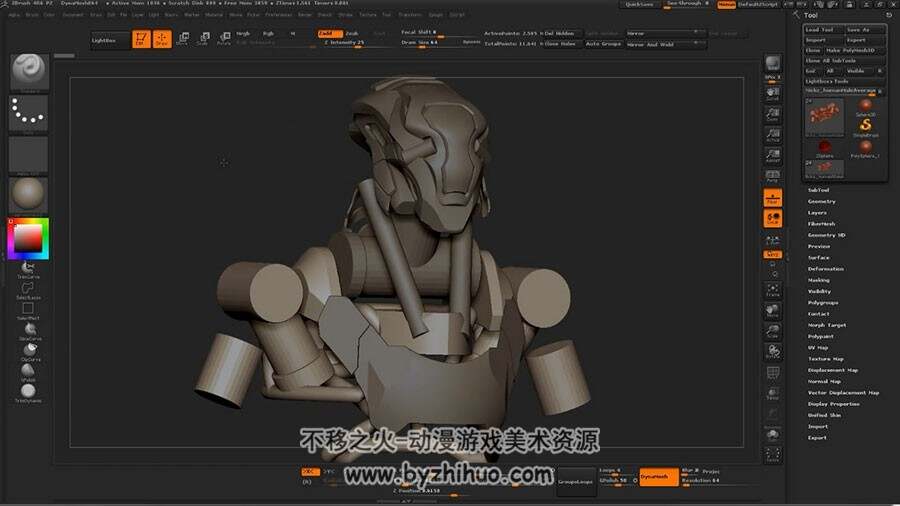
Task: Select the TrimDynamic brush icon
Action: 28,393
